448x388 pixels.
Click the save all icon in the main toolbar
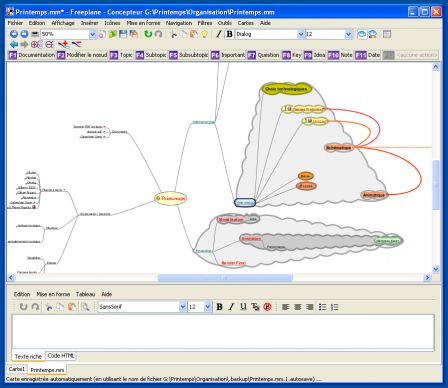pos(134,34)
